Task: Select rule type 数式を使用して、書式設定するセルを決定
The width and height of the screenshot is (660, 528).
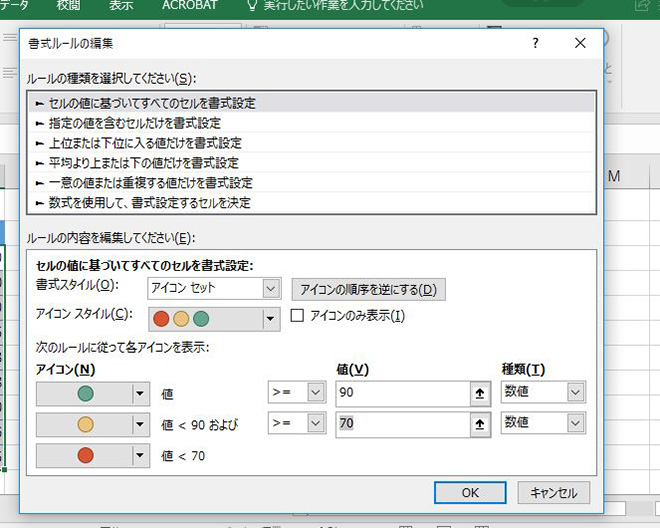Action: click(x=311, y=203)
